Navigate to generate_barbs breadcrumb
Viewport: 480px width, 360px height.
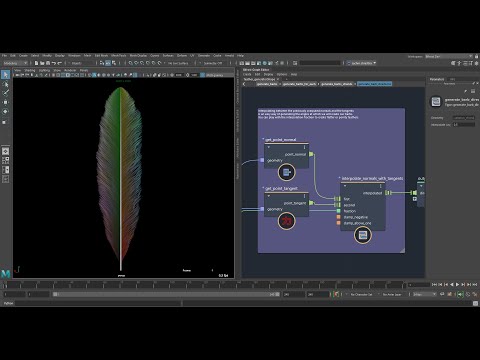(x=267, y=84)
